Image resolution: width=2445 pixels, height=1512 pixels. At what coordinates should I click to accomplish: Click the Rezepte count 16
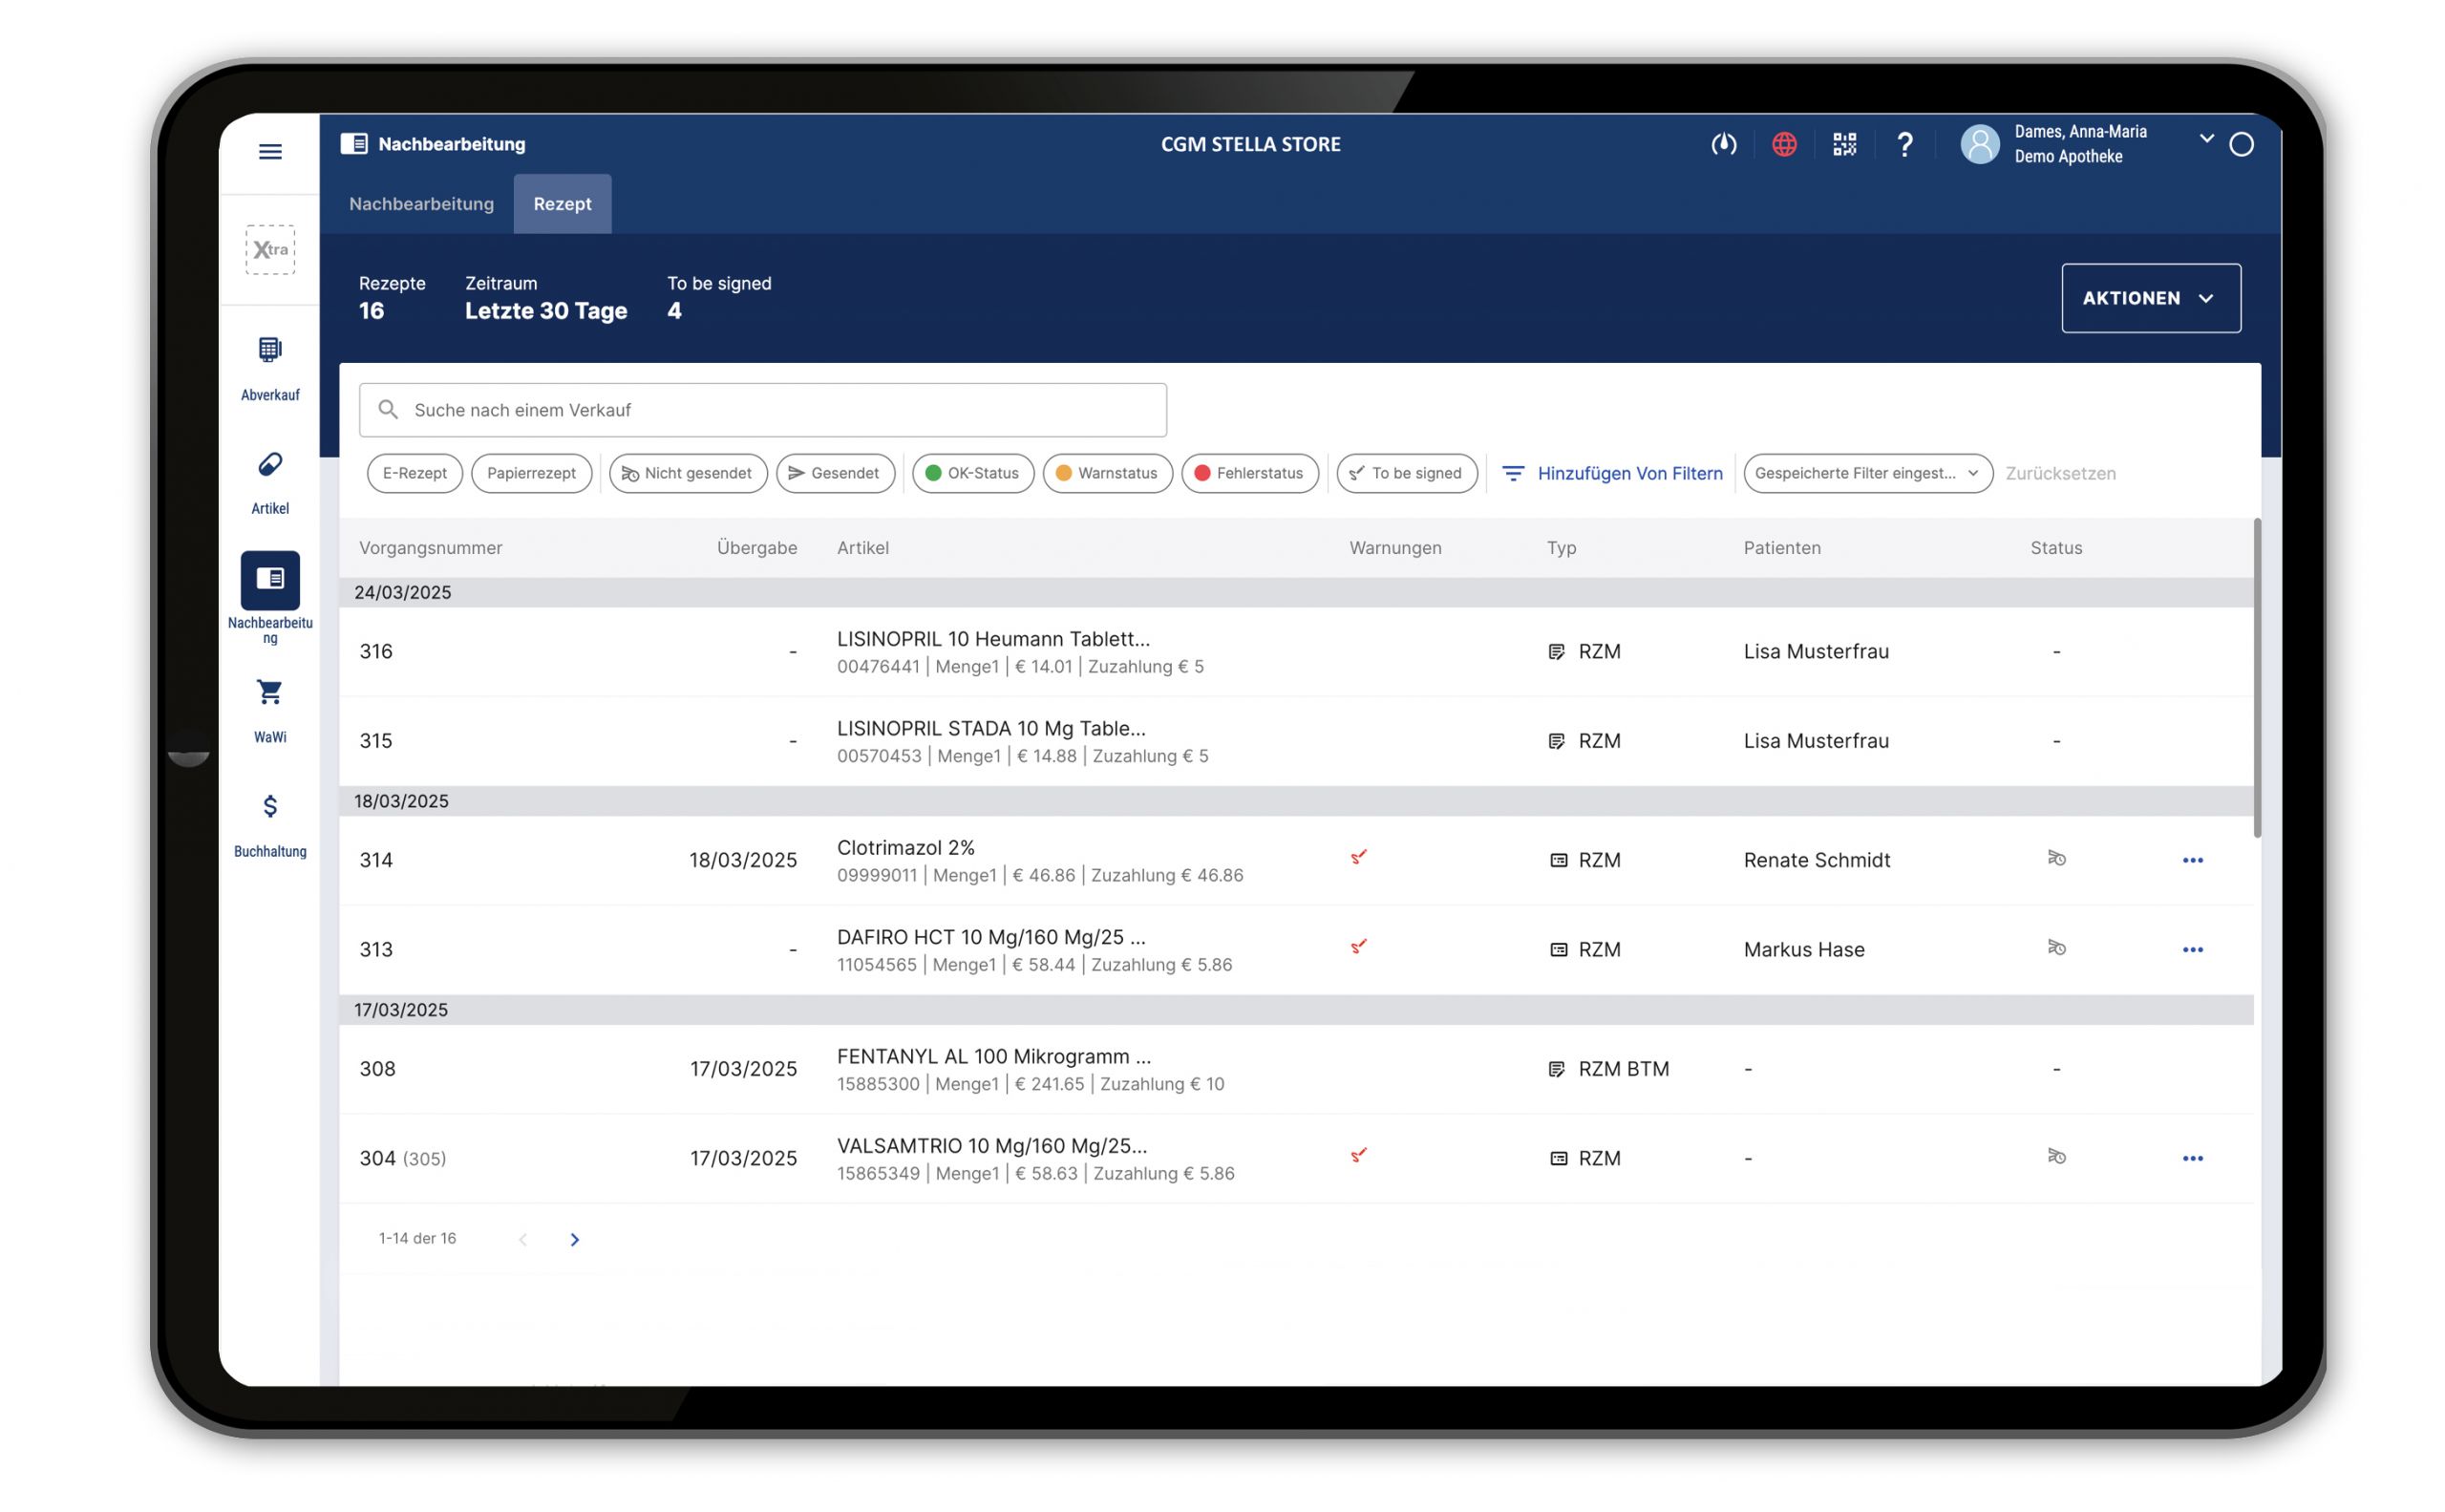pos(371,311)
